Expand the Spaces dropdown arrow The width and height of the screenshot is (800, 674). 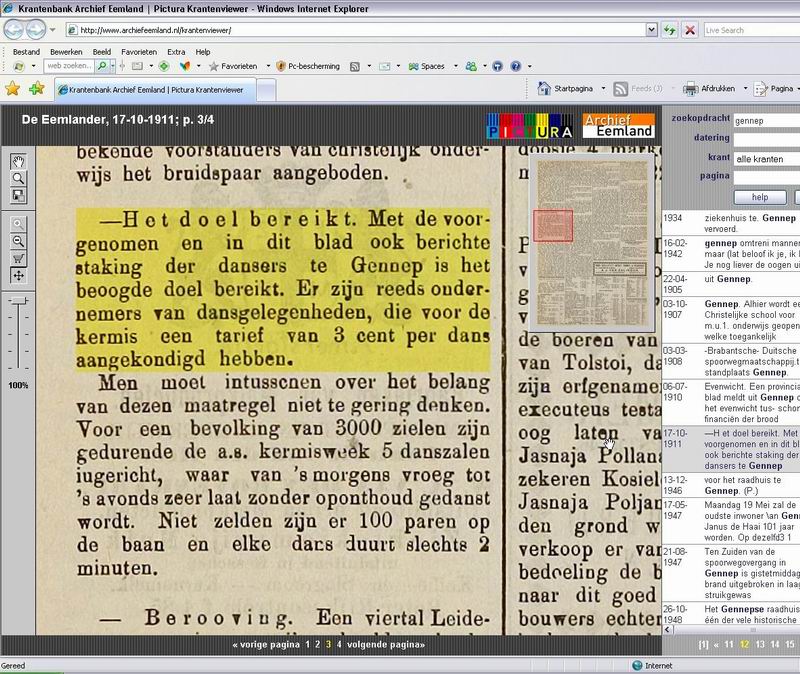456,66
